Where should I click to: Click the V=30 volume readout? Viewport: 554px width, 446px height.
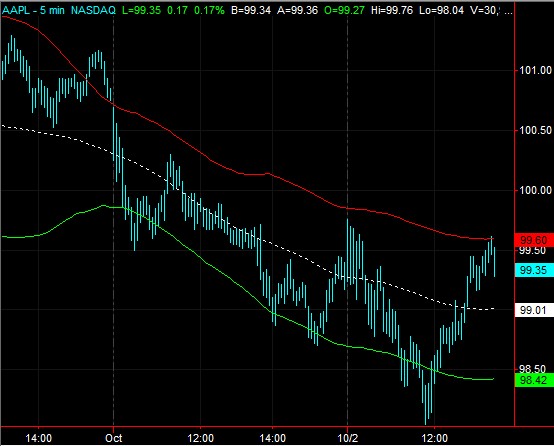[x=486, y=10]
